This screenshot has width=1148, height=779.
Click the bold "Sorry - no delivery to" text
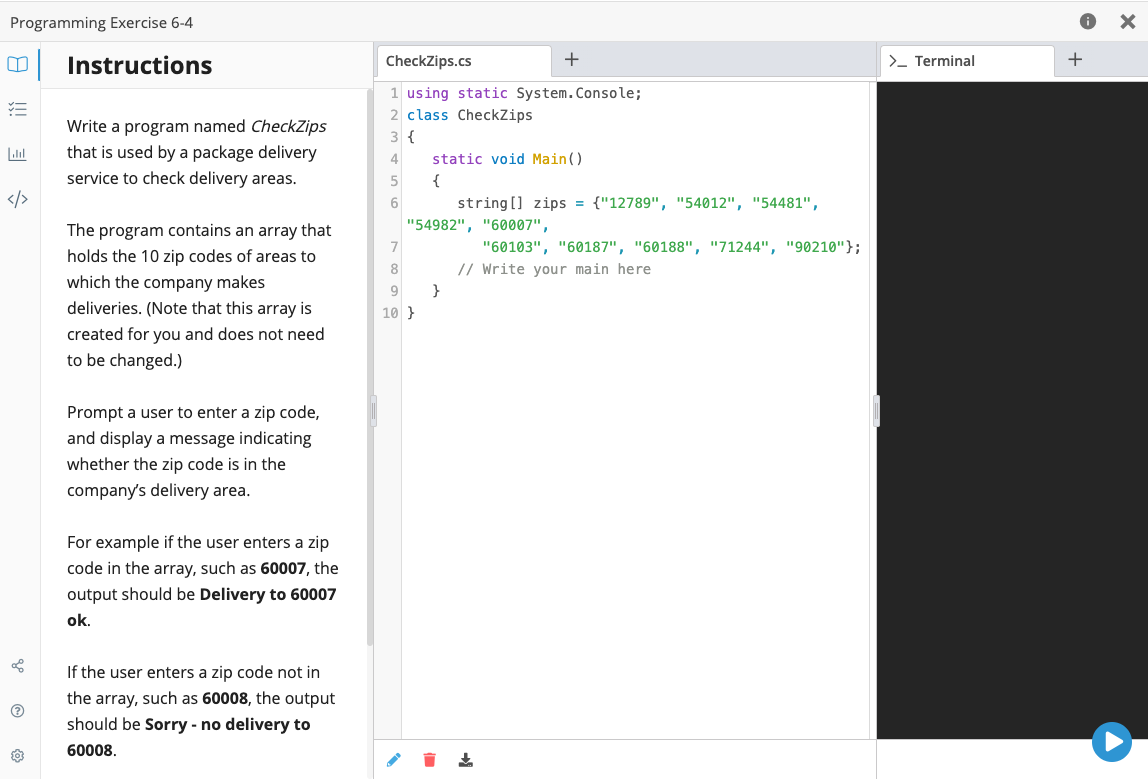(x=228, y=725)
